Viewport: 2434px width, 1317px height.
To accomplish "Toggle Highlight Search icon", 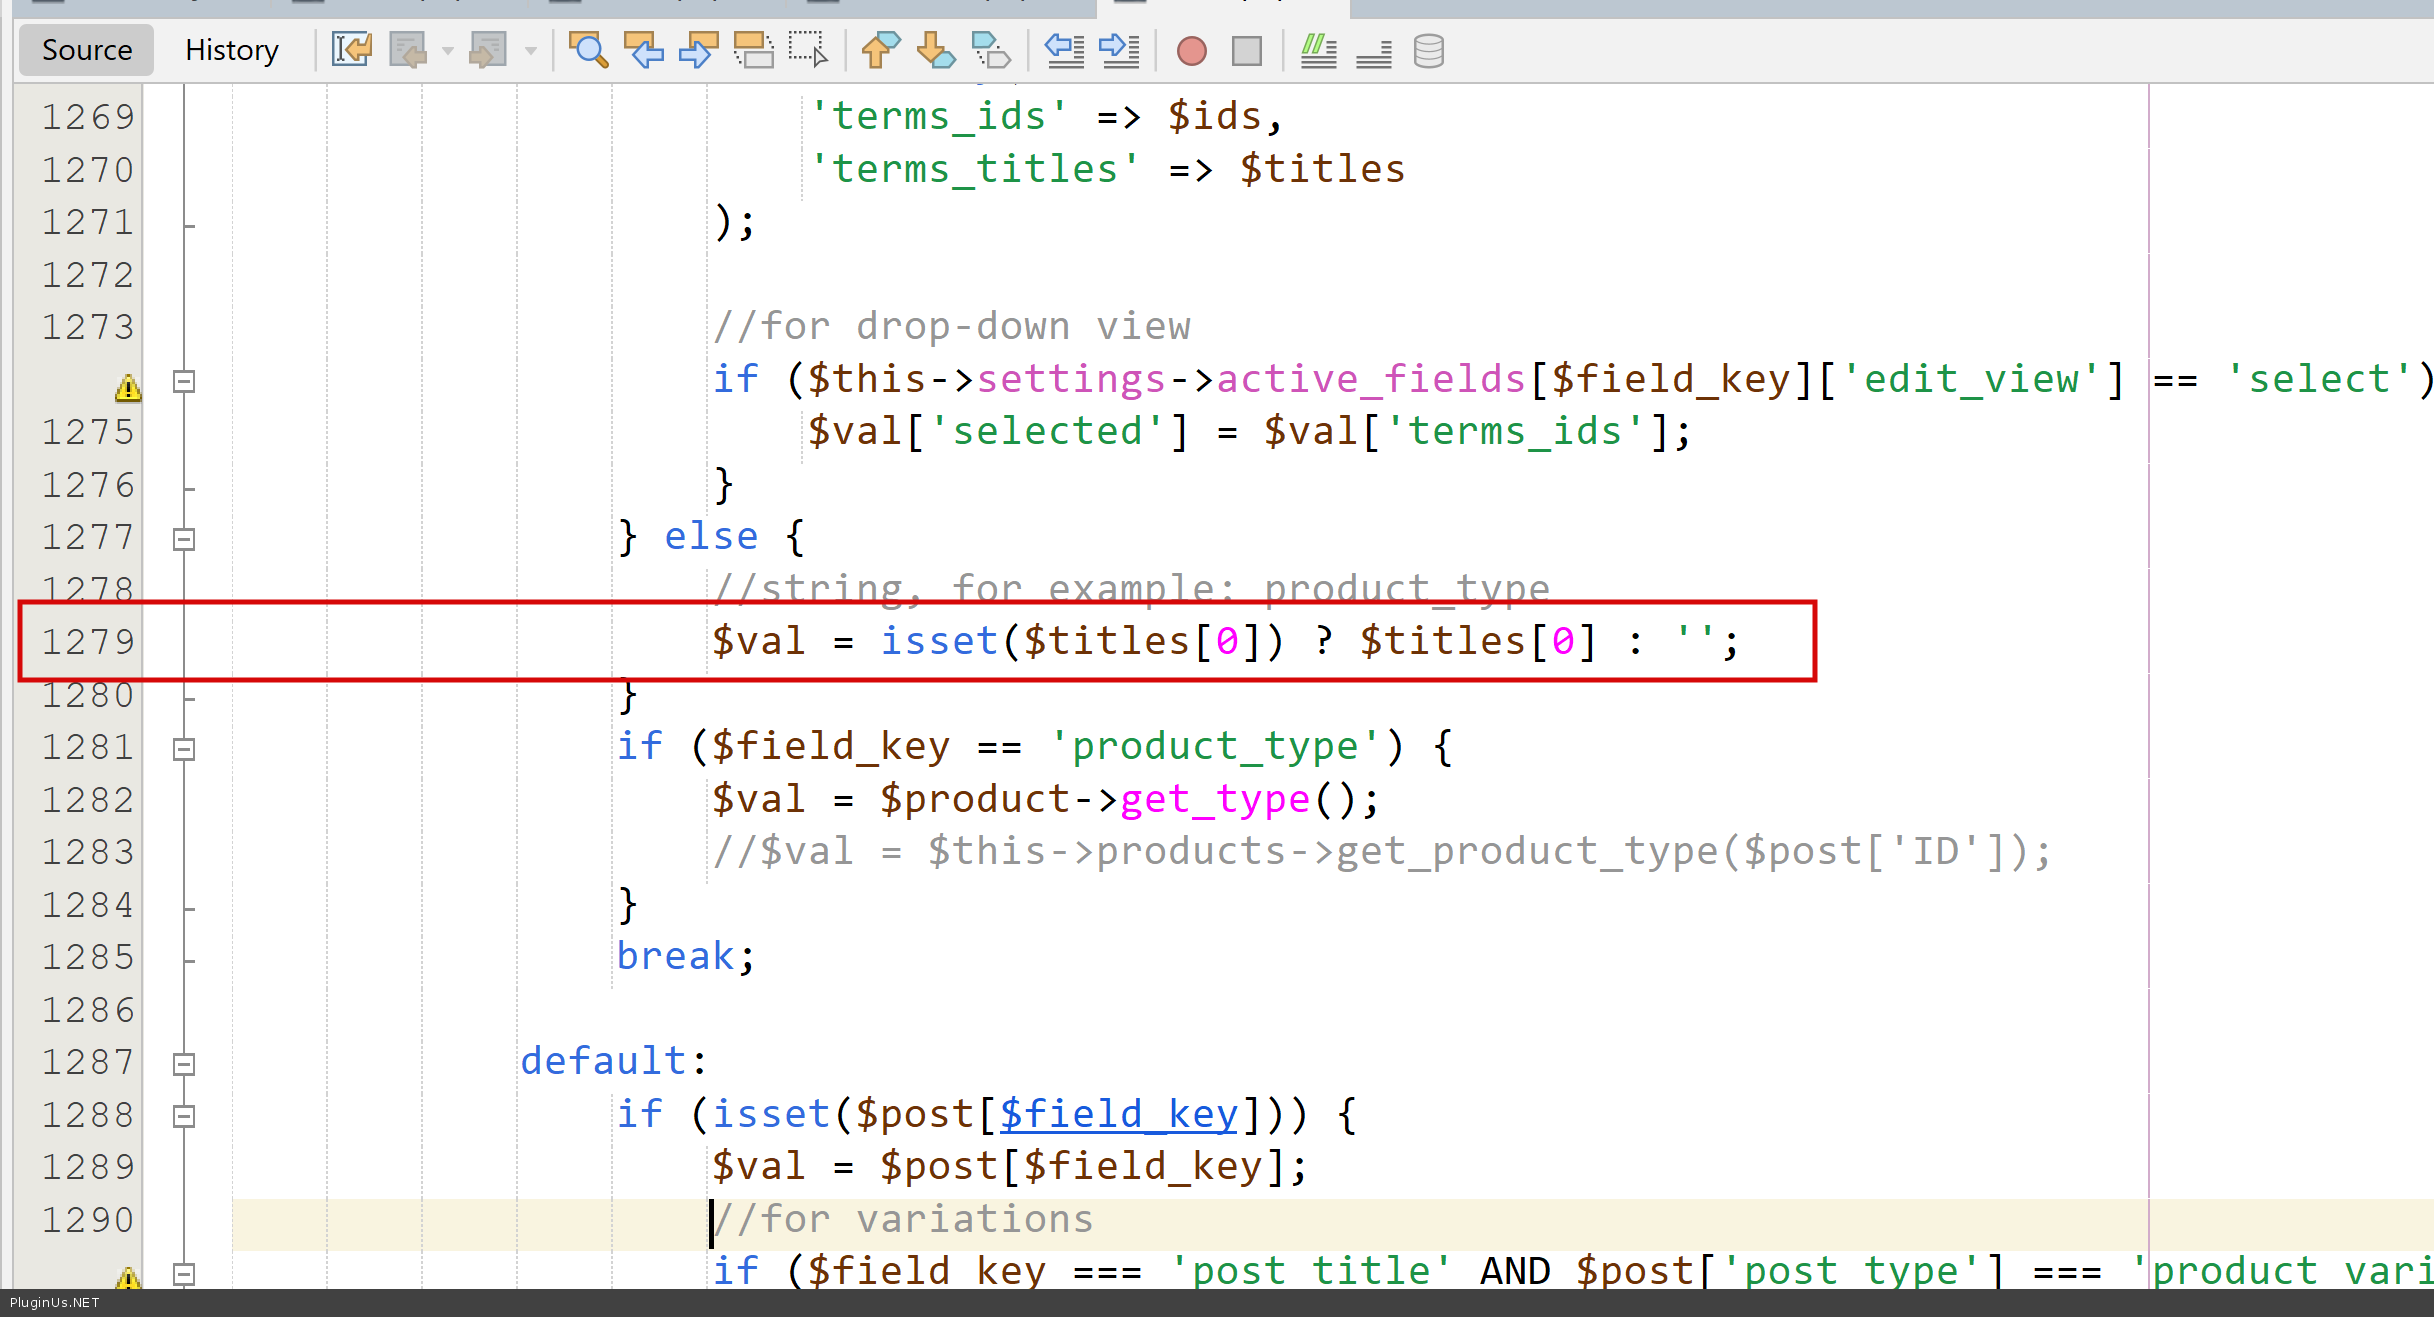I will [x=753, y=50].
